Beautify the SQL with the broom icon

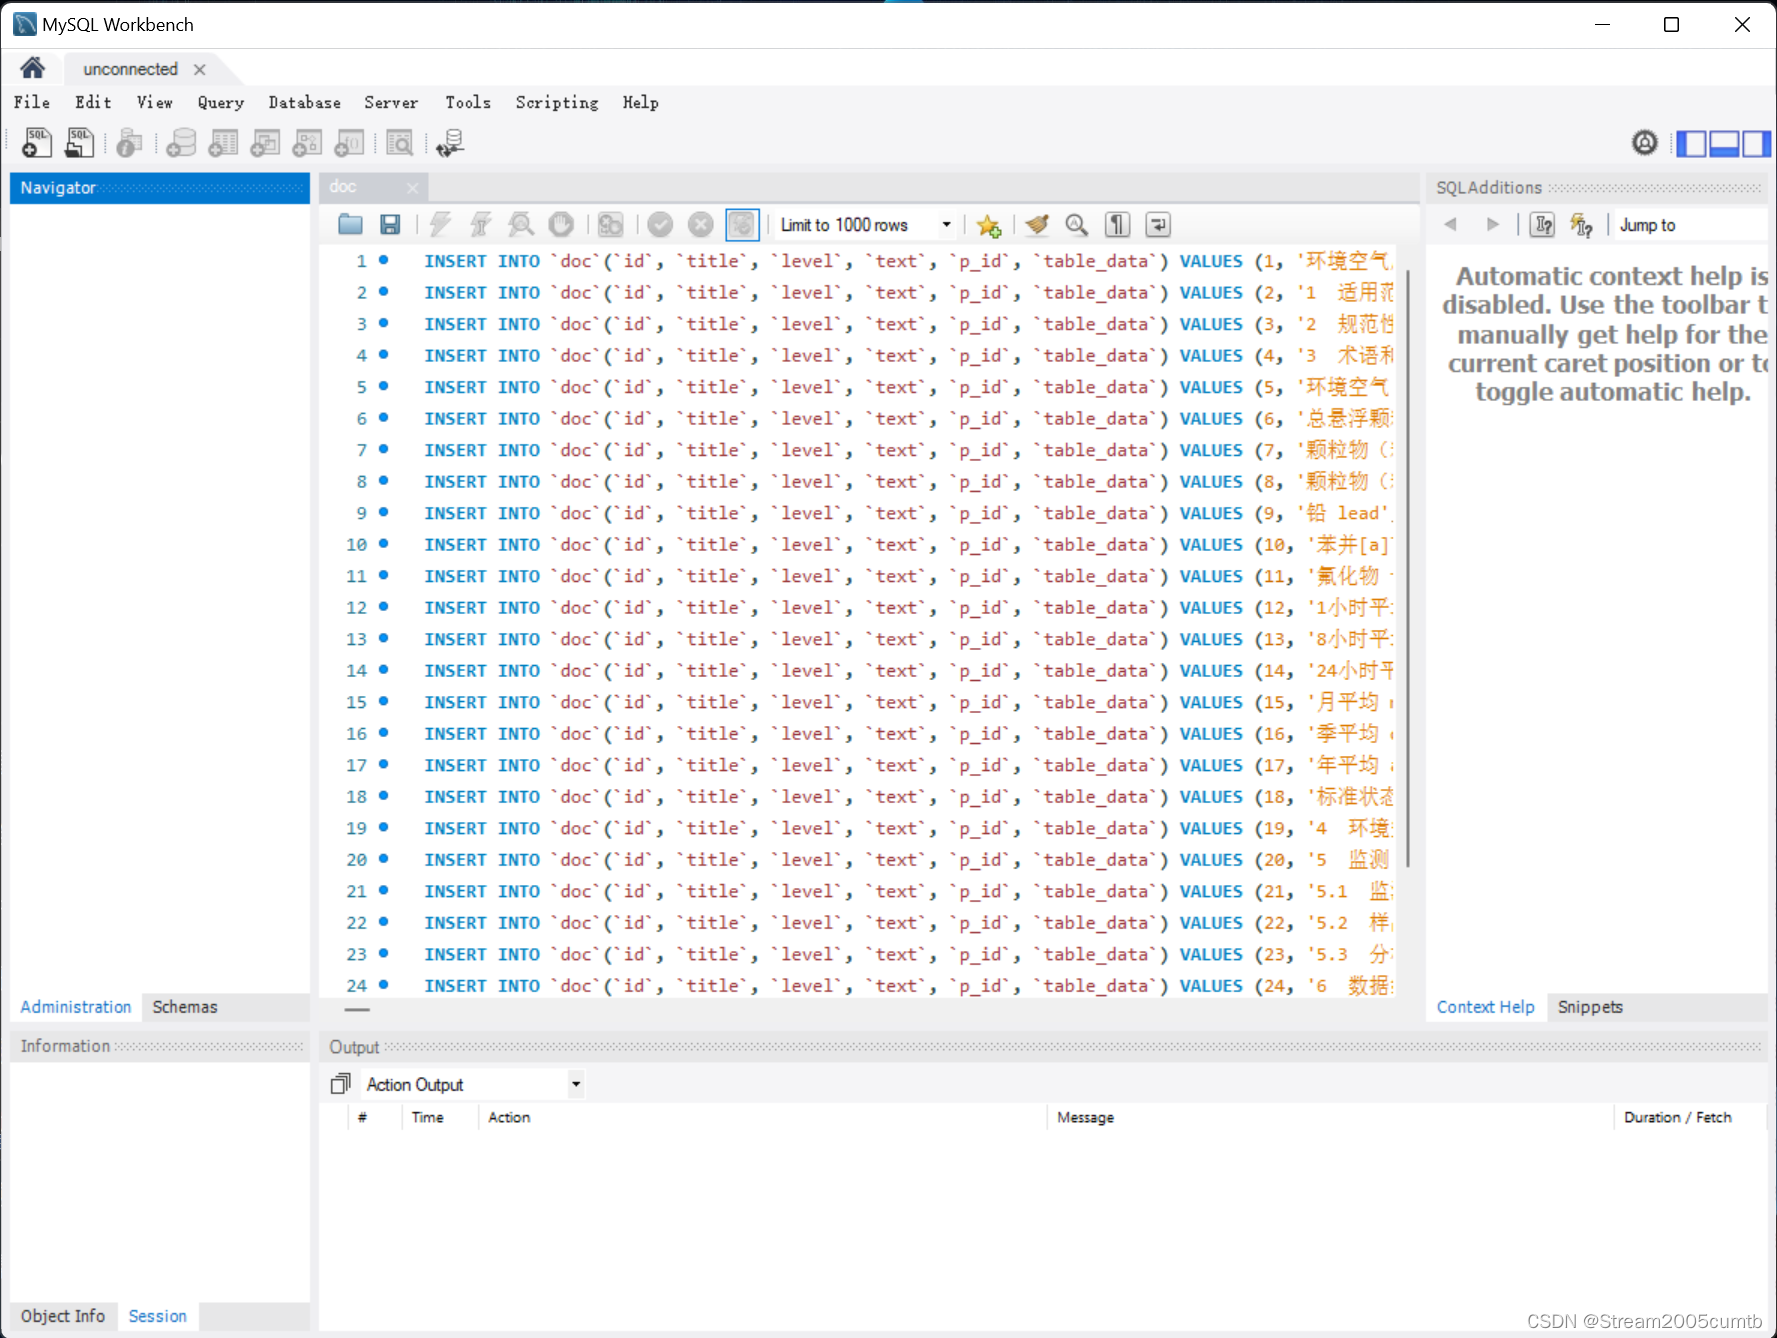pos(1037,224)
